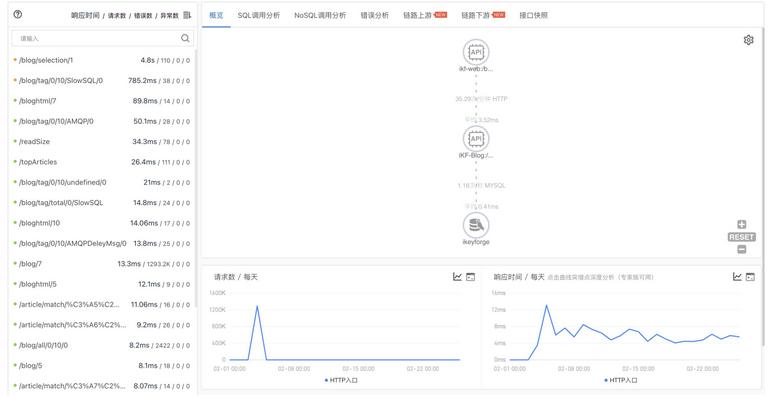Select the /bloghtml/10 row
Screen dimensions: 780x398
pyautogui.click(x=102, y=223)
